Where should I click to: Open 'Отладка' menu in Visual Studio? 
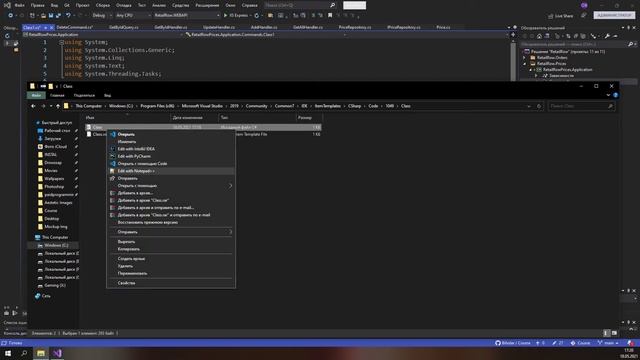click(124, 5)
